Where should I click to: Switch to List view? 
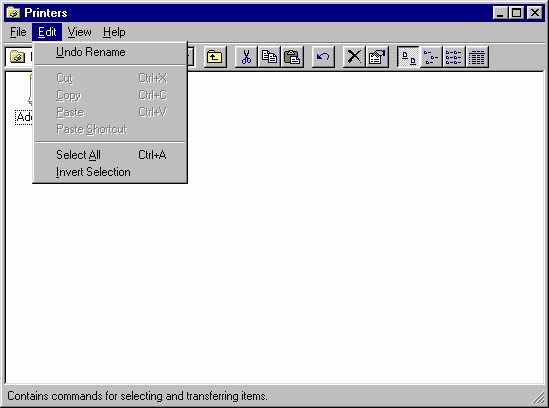click(454, 57)
